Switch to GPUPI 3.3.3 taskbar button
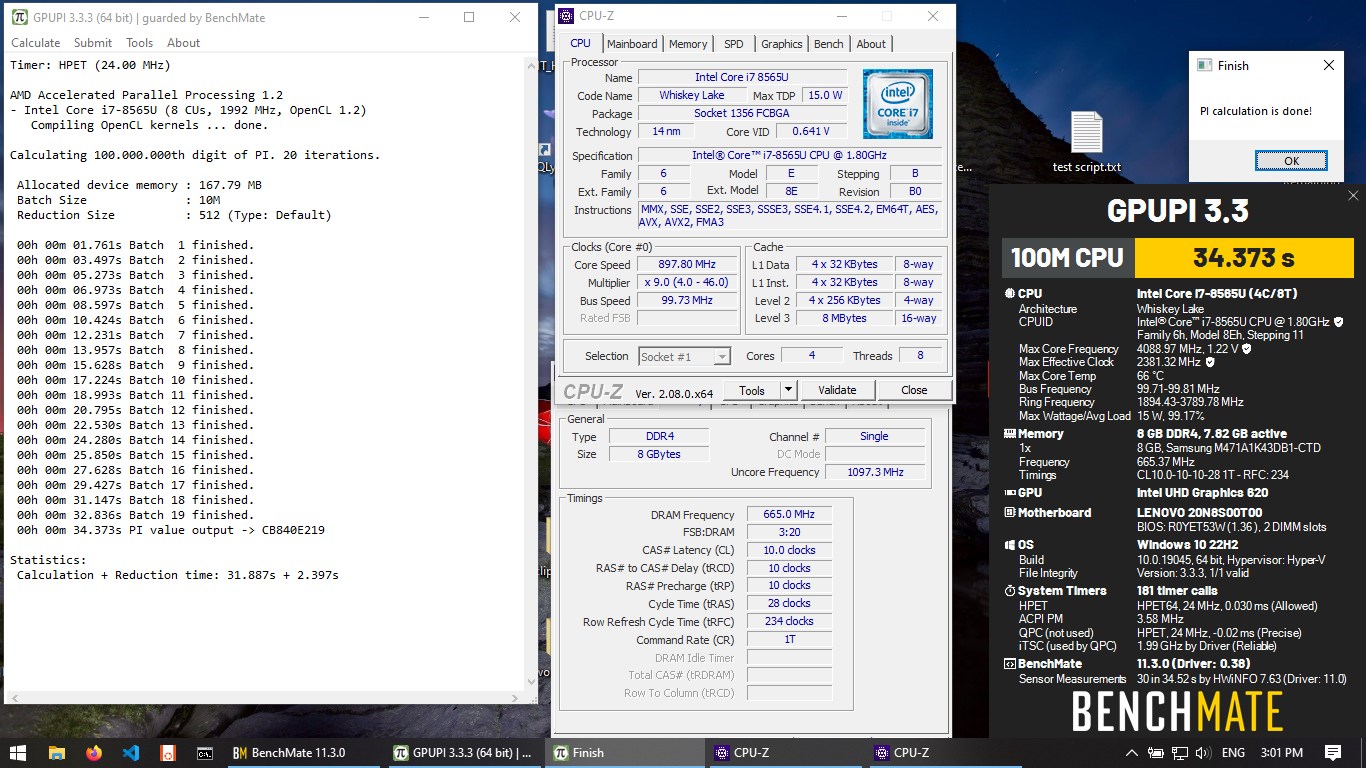Image resolution: width=1366 pixels, height=768 pixels. 463,753
